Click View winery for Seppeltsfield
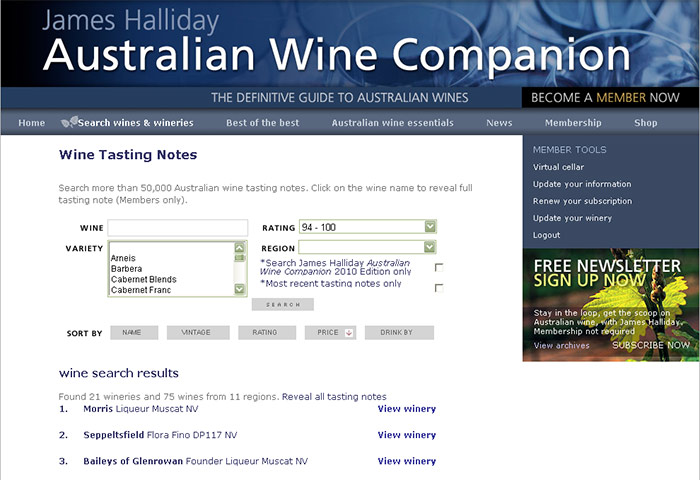 407,435
